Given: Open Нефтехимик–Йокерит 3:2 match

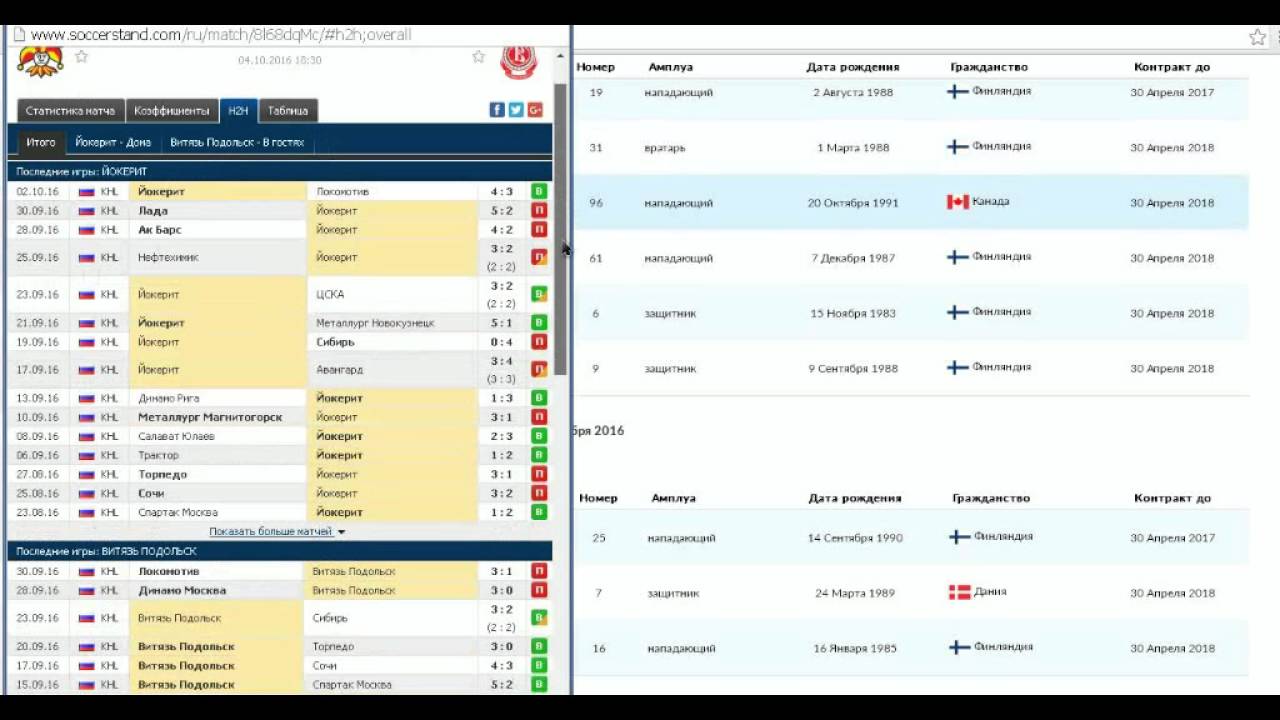Looking at the screenshot, I should tap(280, 257).
